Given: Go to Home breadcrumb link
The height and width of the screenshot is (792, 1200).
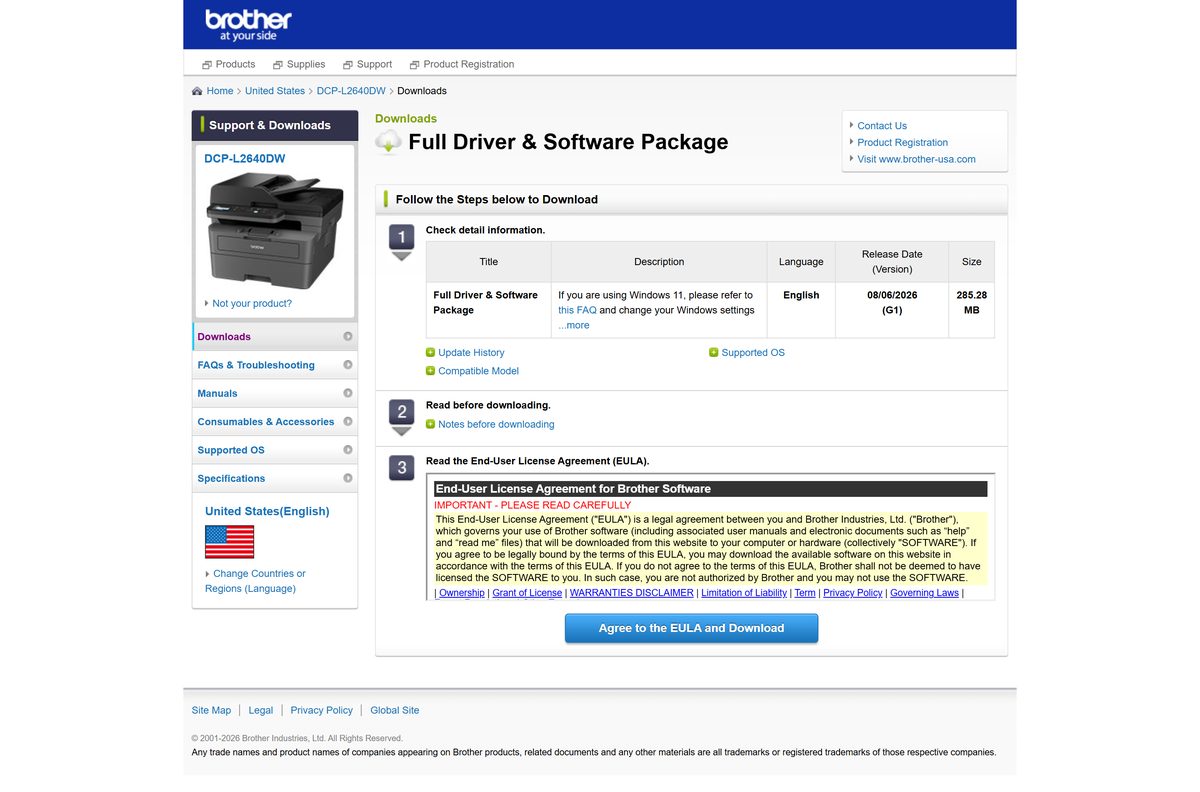Looking at the screenshot, I should [220, 91].
